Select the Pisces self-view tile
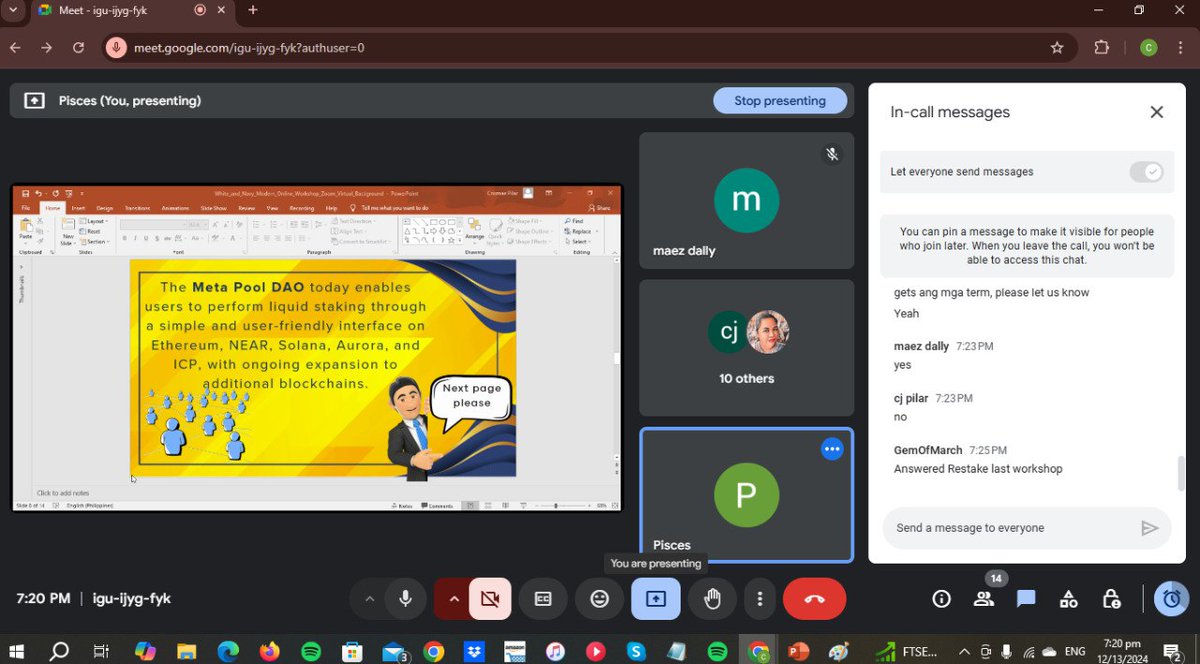 click(x=746, y=495)
